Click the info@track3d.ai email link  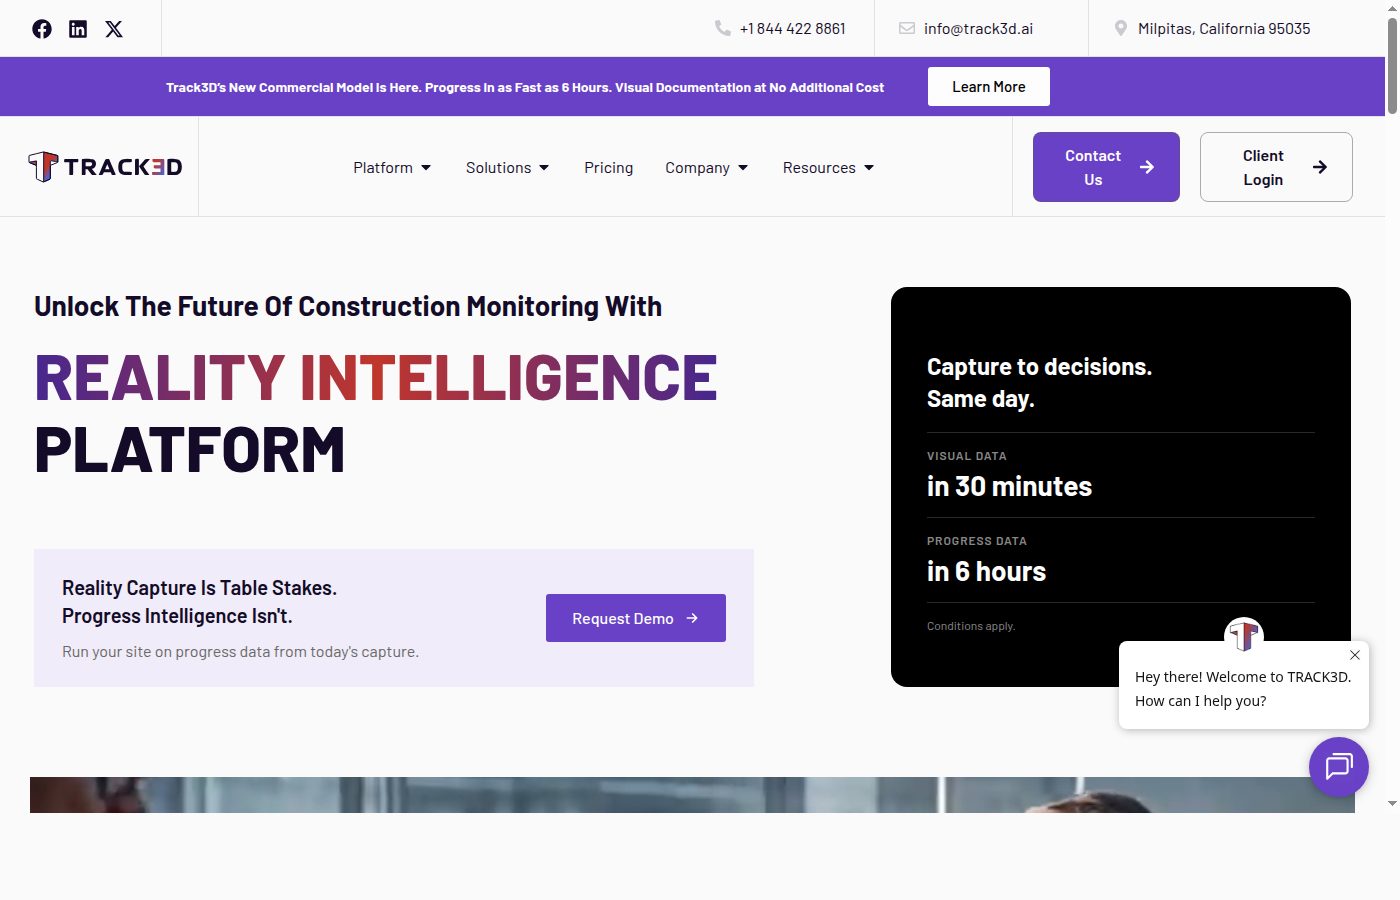point(979,29)
